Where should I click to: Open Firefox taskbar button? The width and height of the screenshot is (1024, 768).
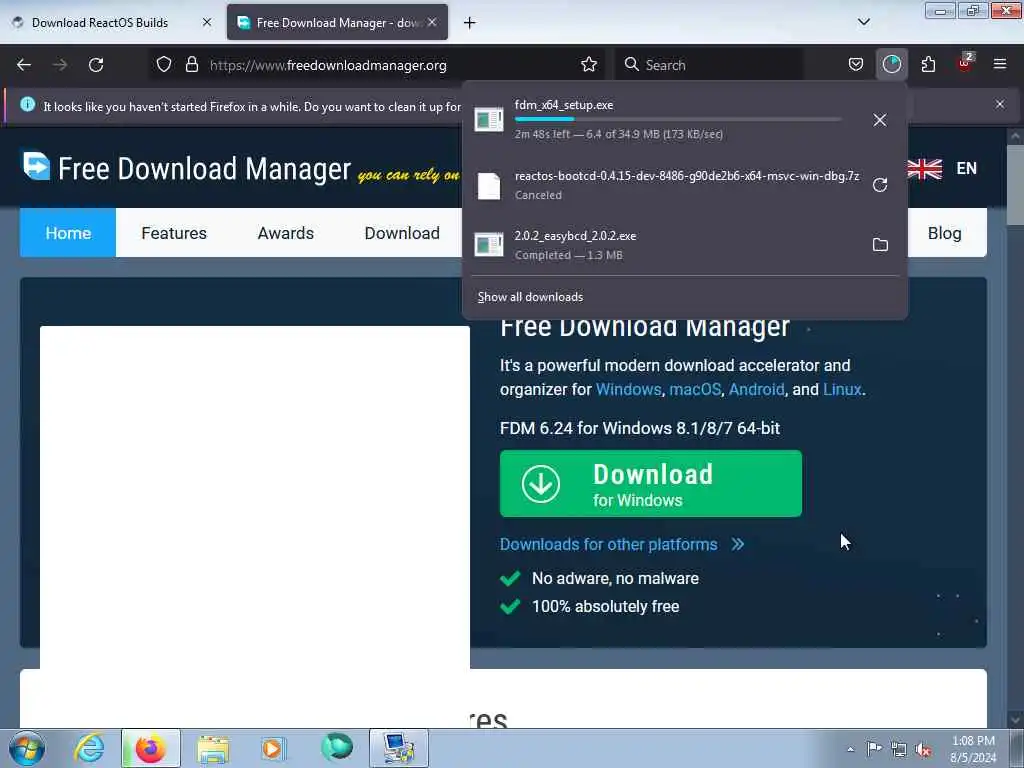click(x=150, y=748)
